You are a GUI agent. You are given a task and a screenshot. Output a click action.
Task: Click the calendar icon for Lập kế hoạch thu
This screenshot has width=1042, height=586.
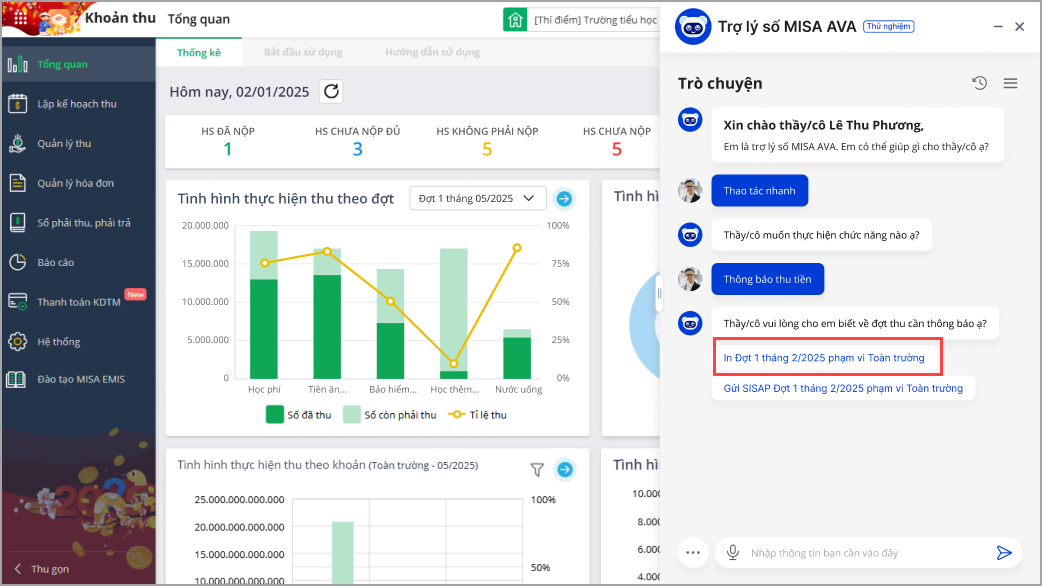pyautogui.click(x=17, y=104)
